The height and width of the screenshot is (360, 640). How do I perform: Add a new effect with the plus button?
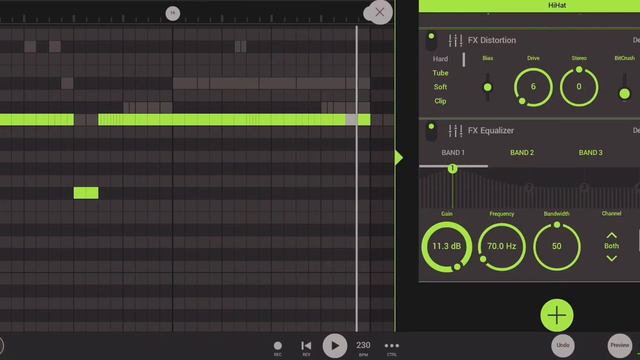557,315
